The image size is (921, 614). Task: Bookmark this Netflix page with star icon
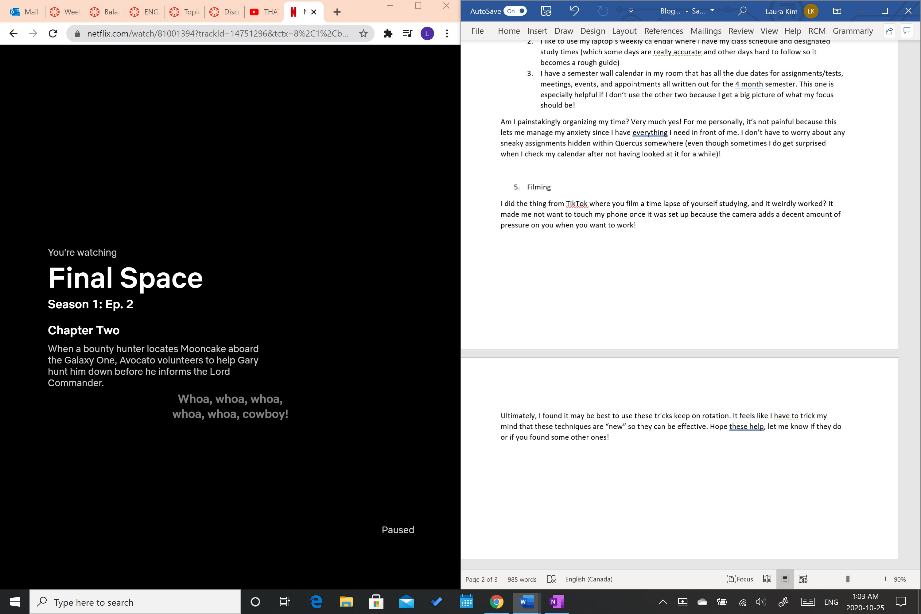pos(361,33)
